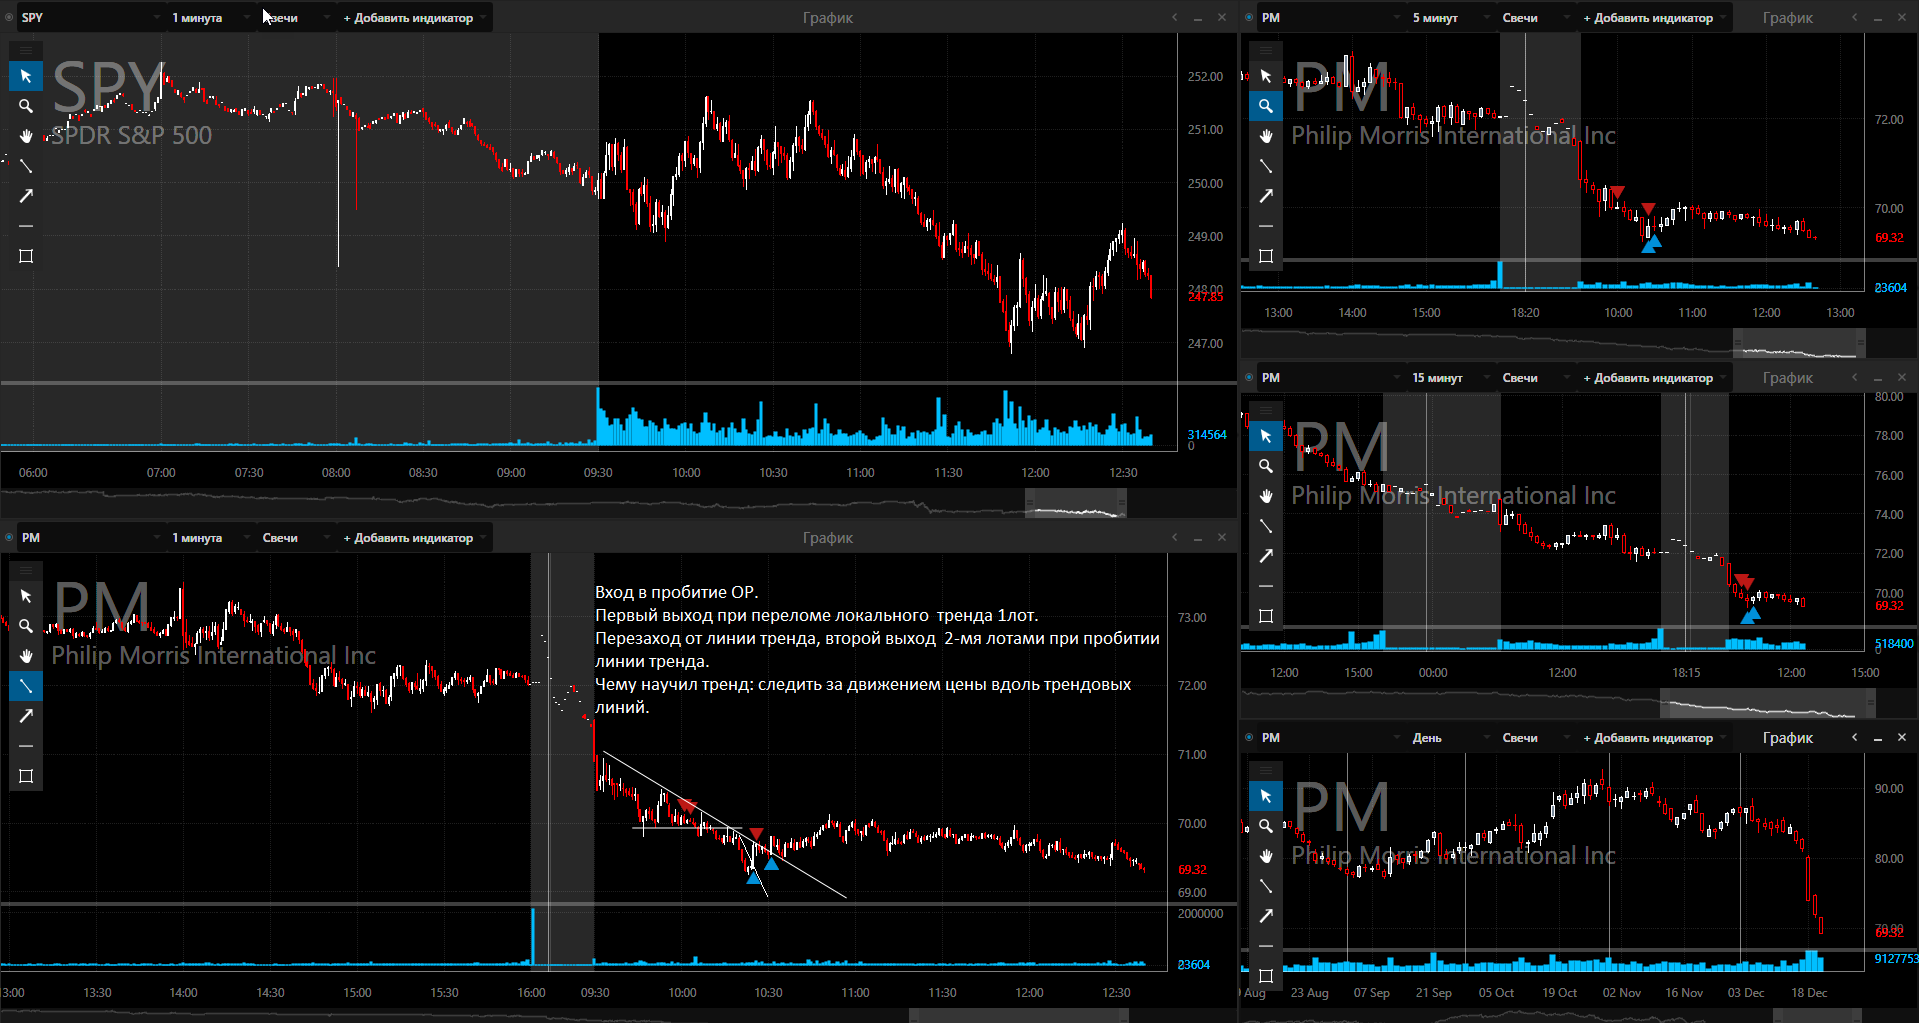Screen dimensions: 1919x1023
Task: Toggle the link circle in PM daily chart header
Action: (1249, 737)
